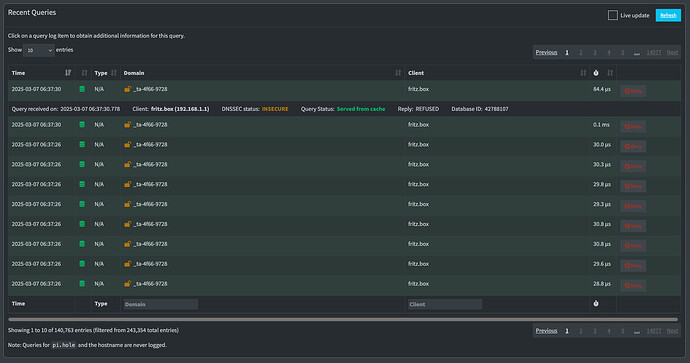
Task: Go to page 3 in bottom pagination
Action: [x=595, y=331]
